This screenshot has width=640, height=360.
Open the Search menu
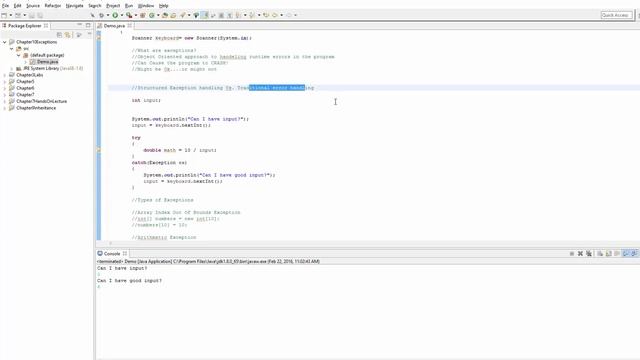pos(95,6)
